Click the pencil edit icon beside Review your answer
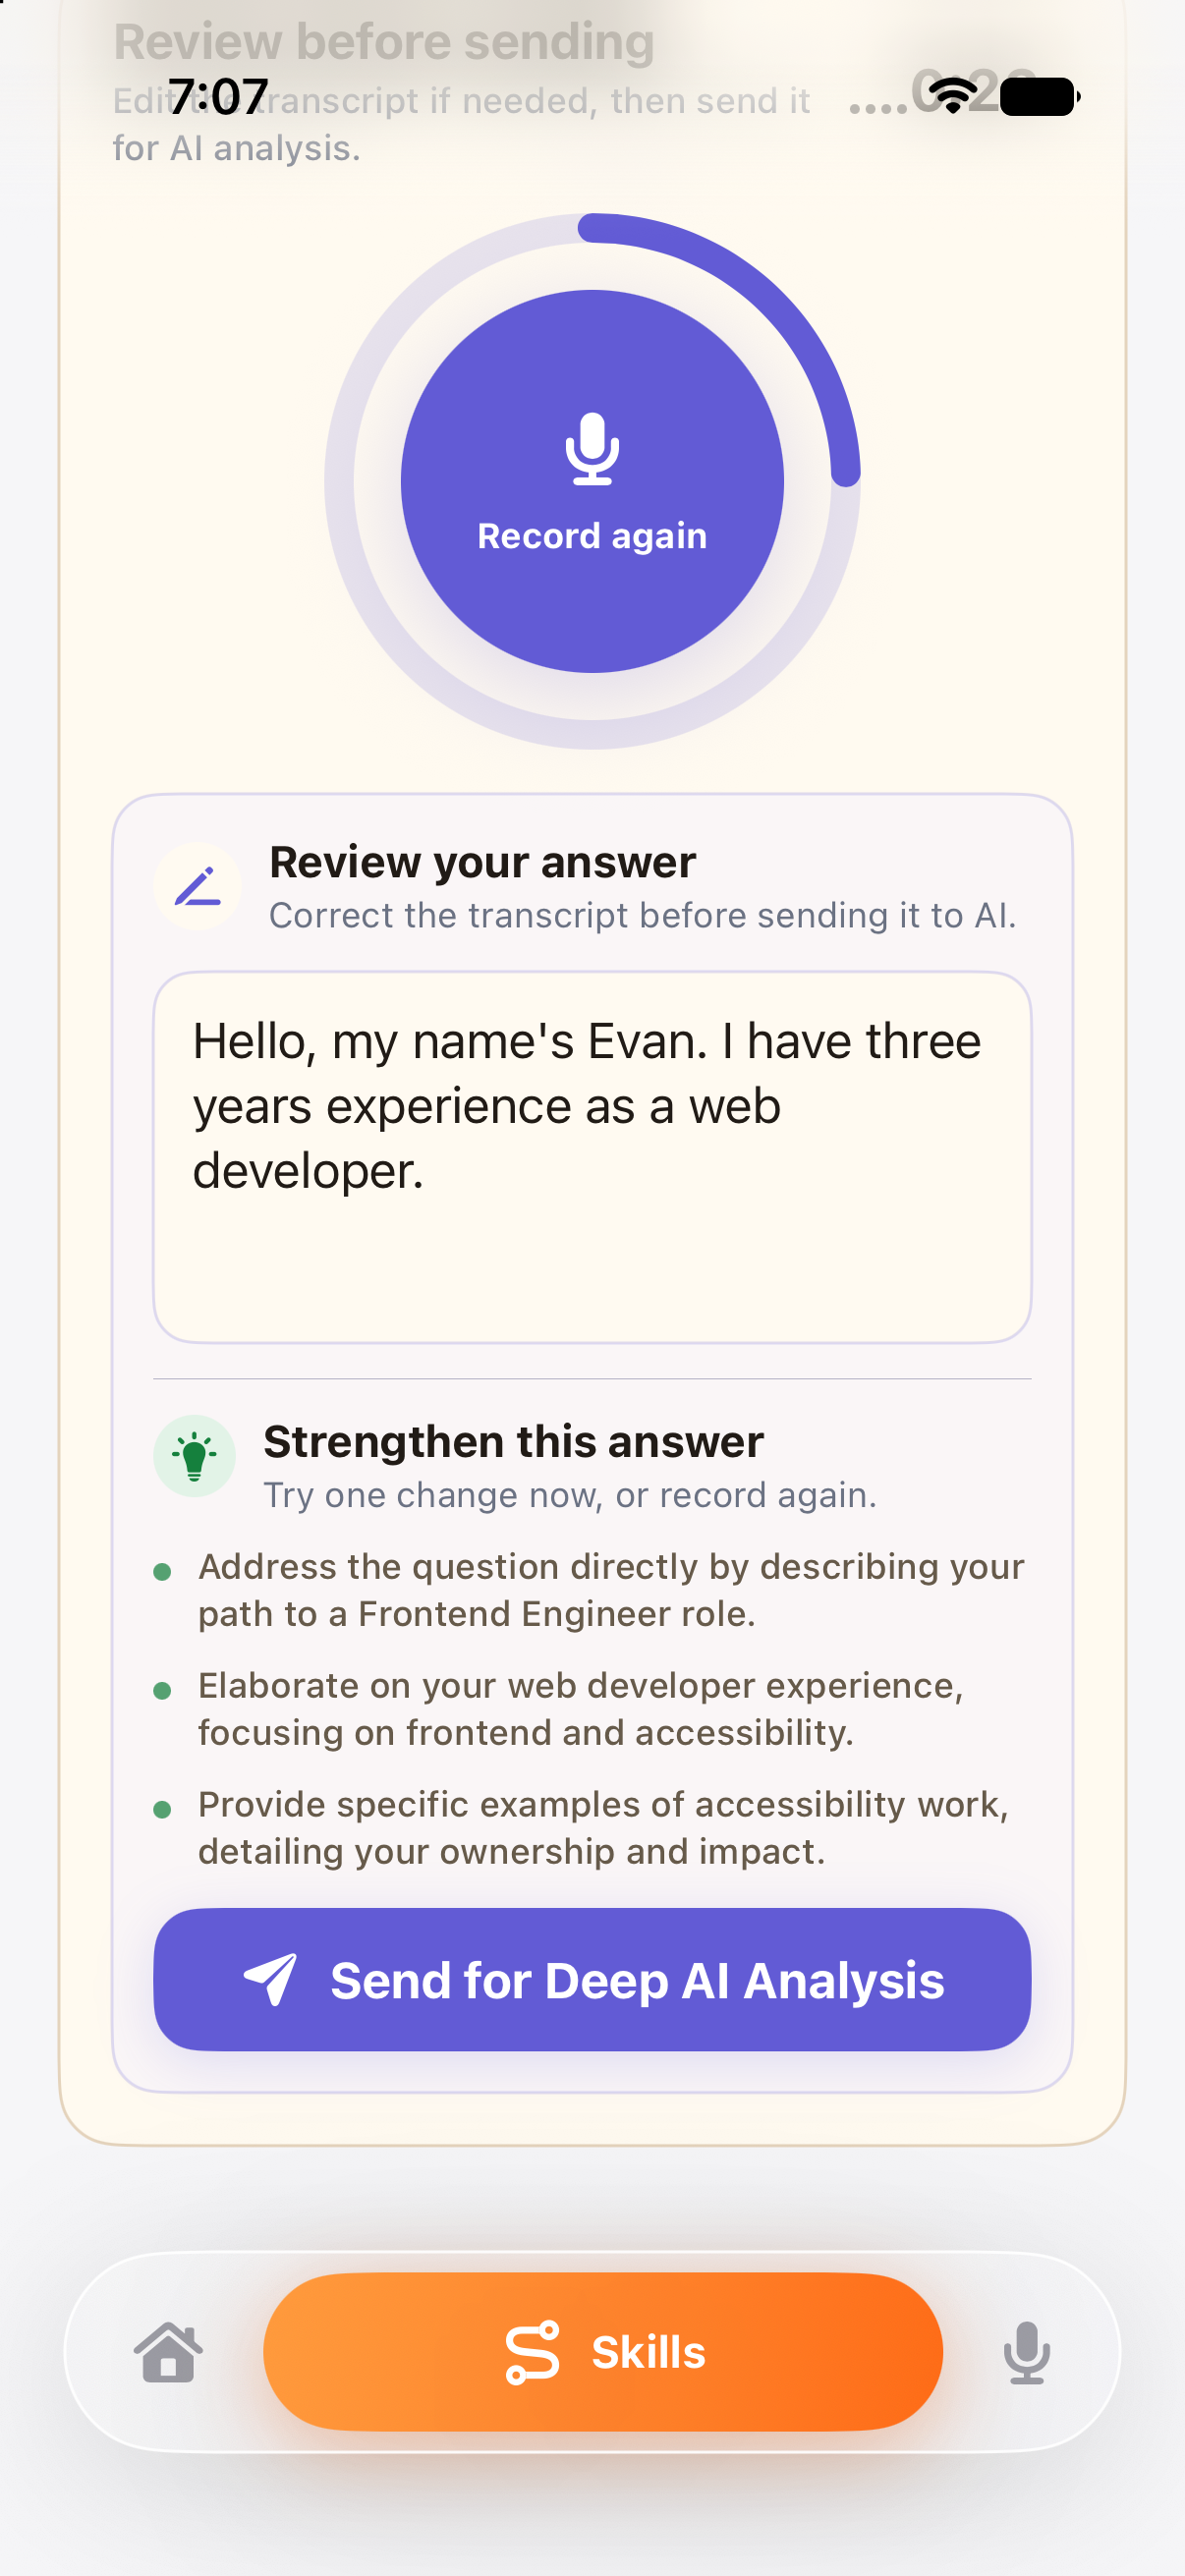 197,887
